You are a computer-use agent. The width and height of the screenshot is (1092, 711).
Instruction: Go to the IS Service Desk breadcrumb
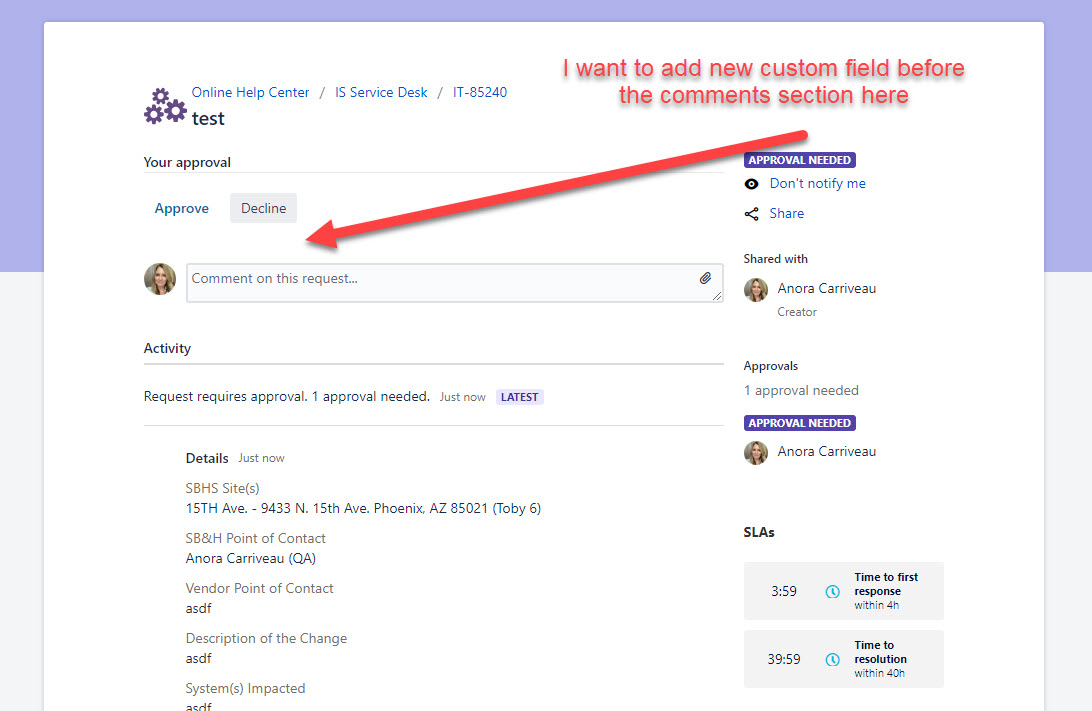(381, 93)
